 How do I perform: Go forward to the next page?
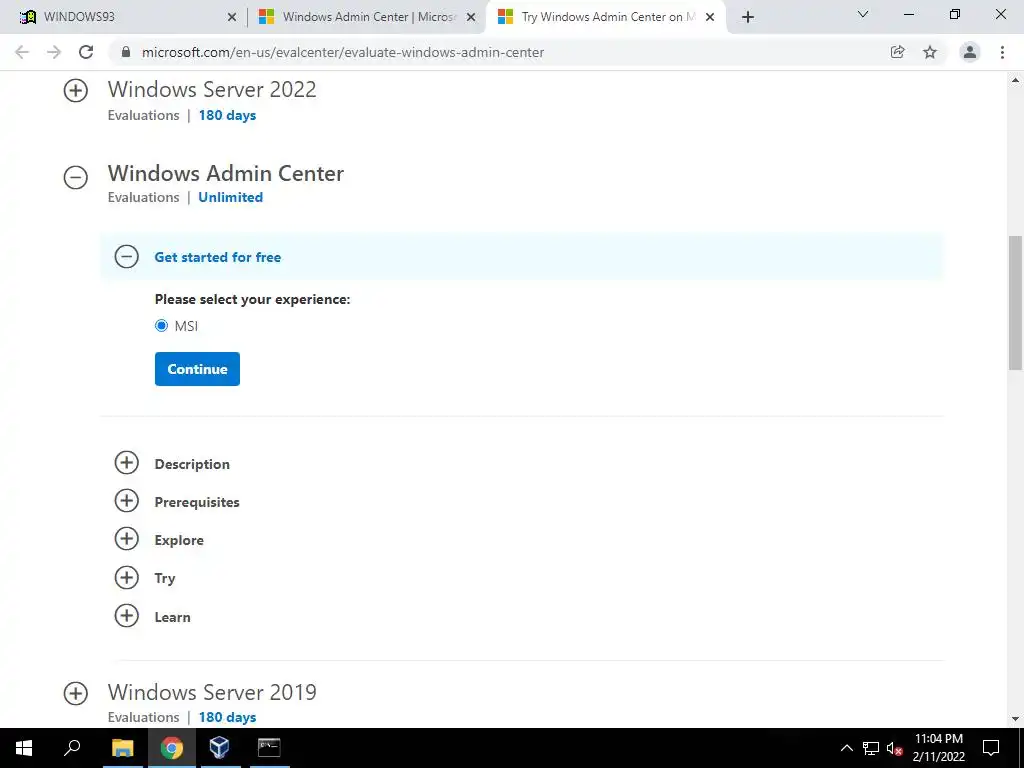coord(54,52)
